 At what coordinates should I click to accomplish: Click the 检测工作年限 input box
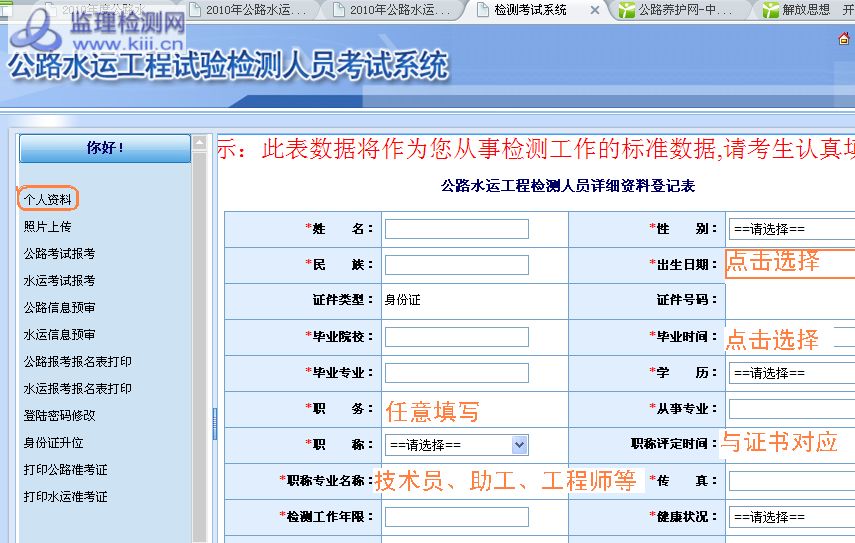pos(456,517)
